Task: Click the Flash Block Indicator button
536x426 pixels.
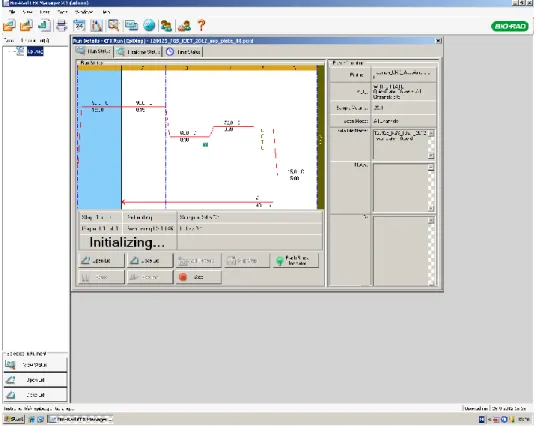Action: pyautogui.click(x=296, y=261)
